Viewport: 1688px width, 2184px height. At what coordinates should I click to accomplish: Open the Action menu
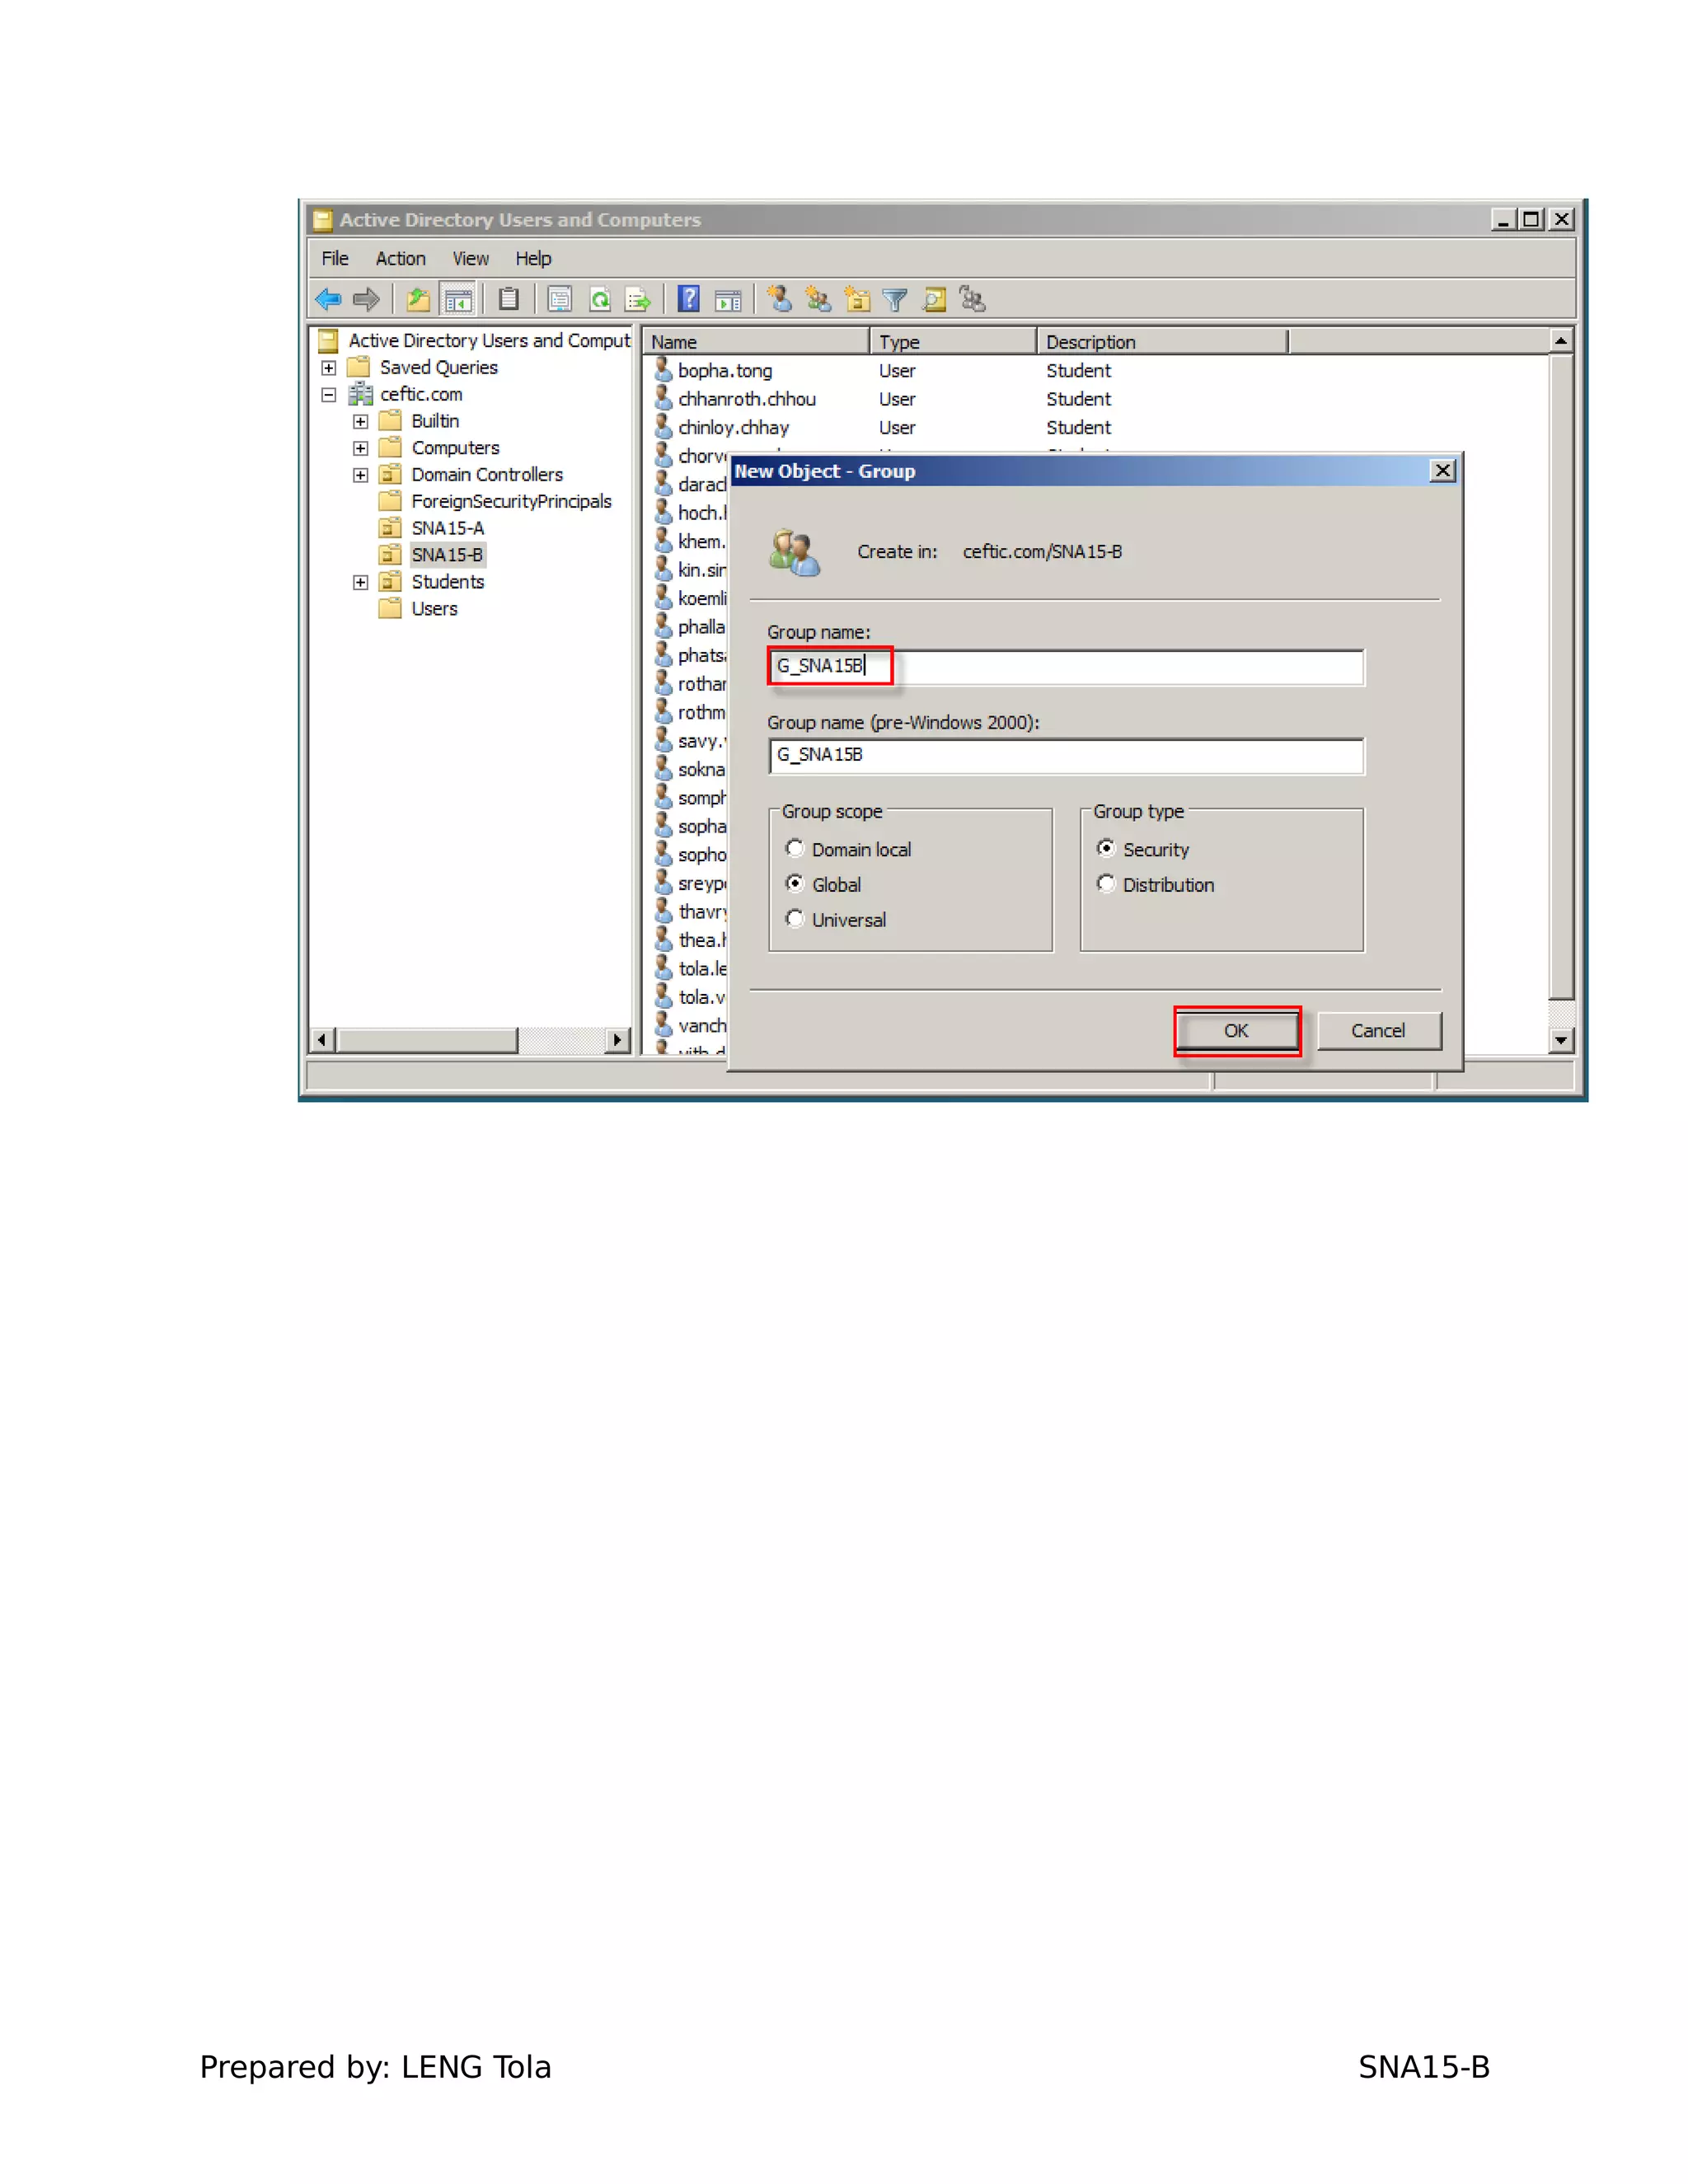(x=400, y=259)
